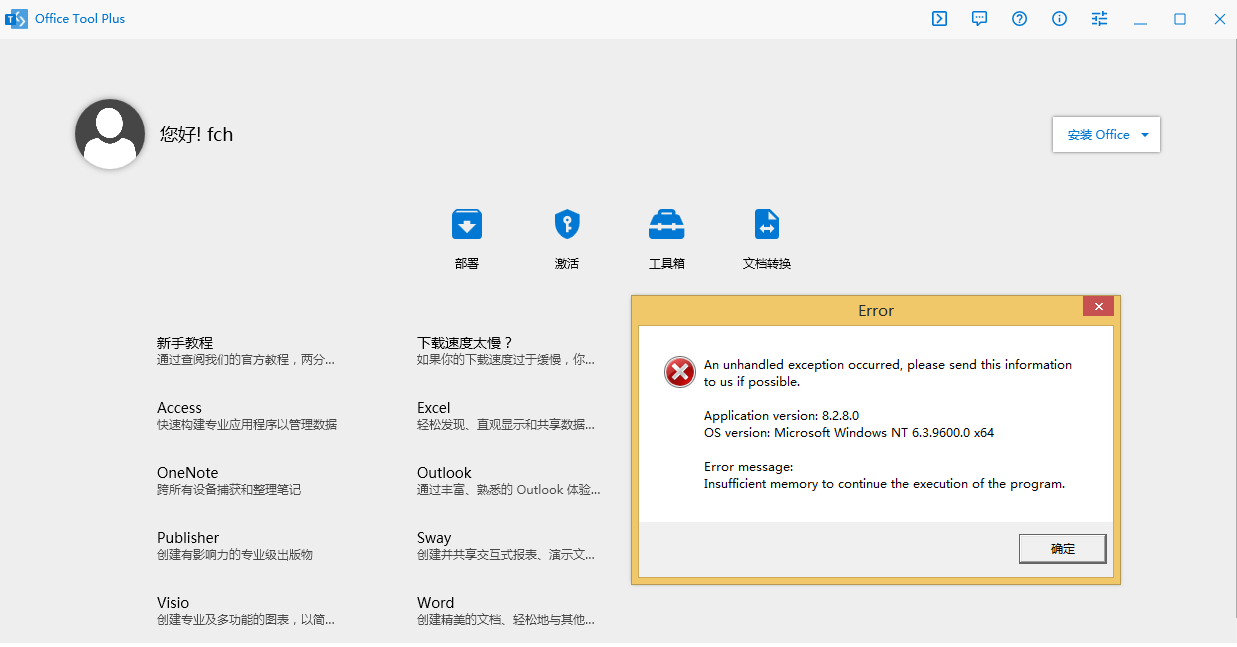Screen dimensions: 1237x647
Task: Open the 文档转换 (Document Conversion) tool
Action: (x=766, y=237)
